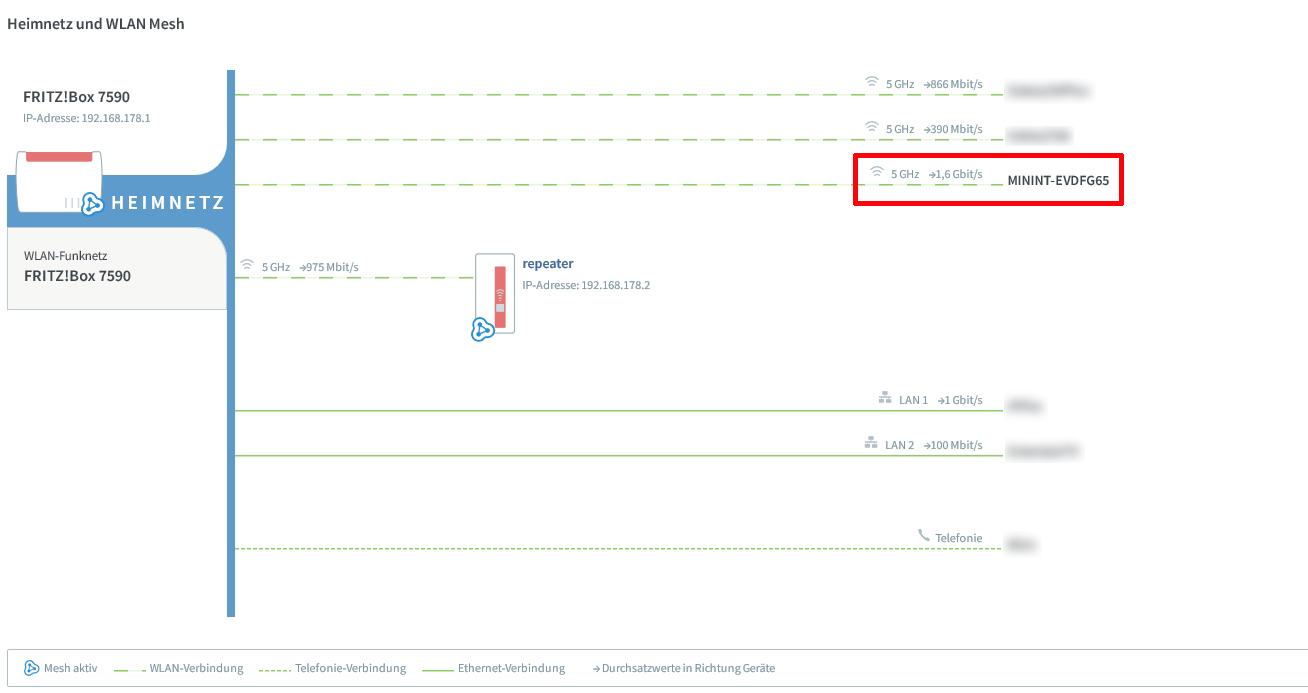Click the repeater IP-Adresse 192.168.178.2 text

point(586,285)
